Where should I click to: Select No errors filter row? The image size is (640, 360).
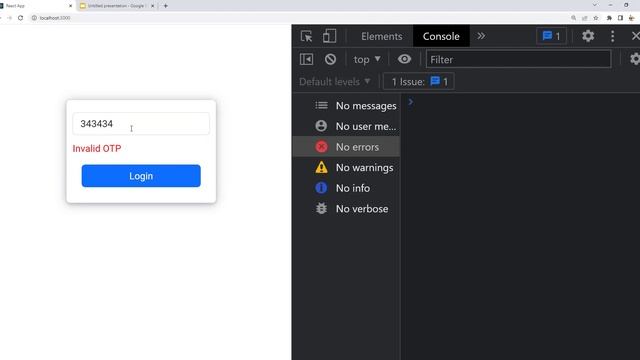347,147
